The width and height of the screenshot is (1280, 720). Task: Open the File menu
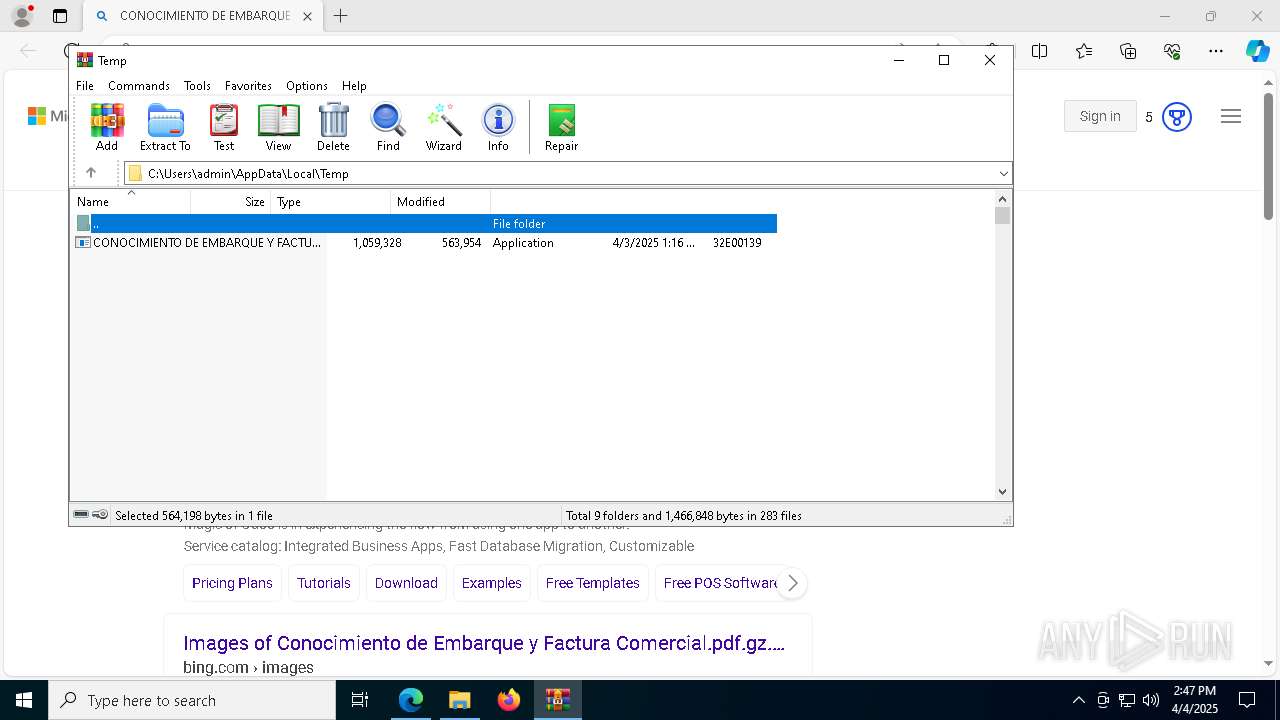point(85,86)
